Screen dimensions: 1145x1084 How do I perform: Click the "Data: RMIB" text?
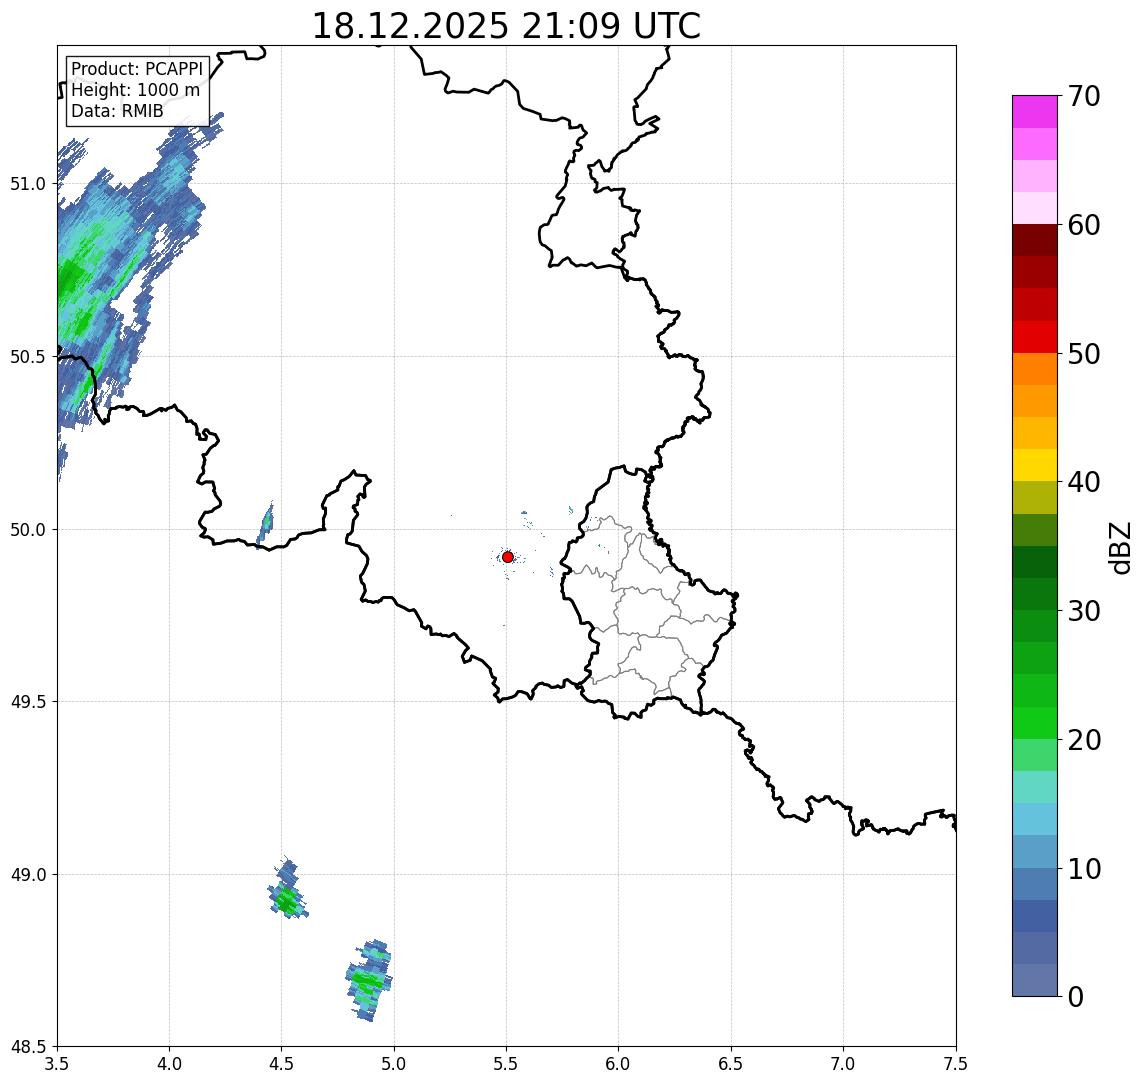point(117,111)
